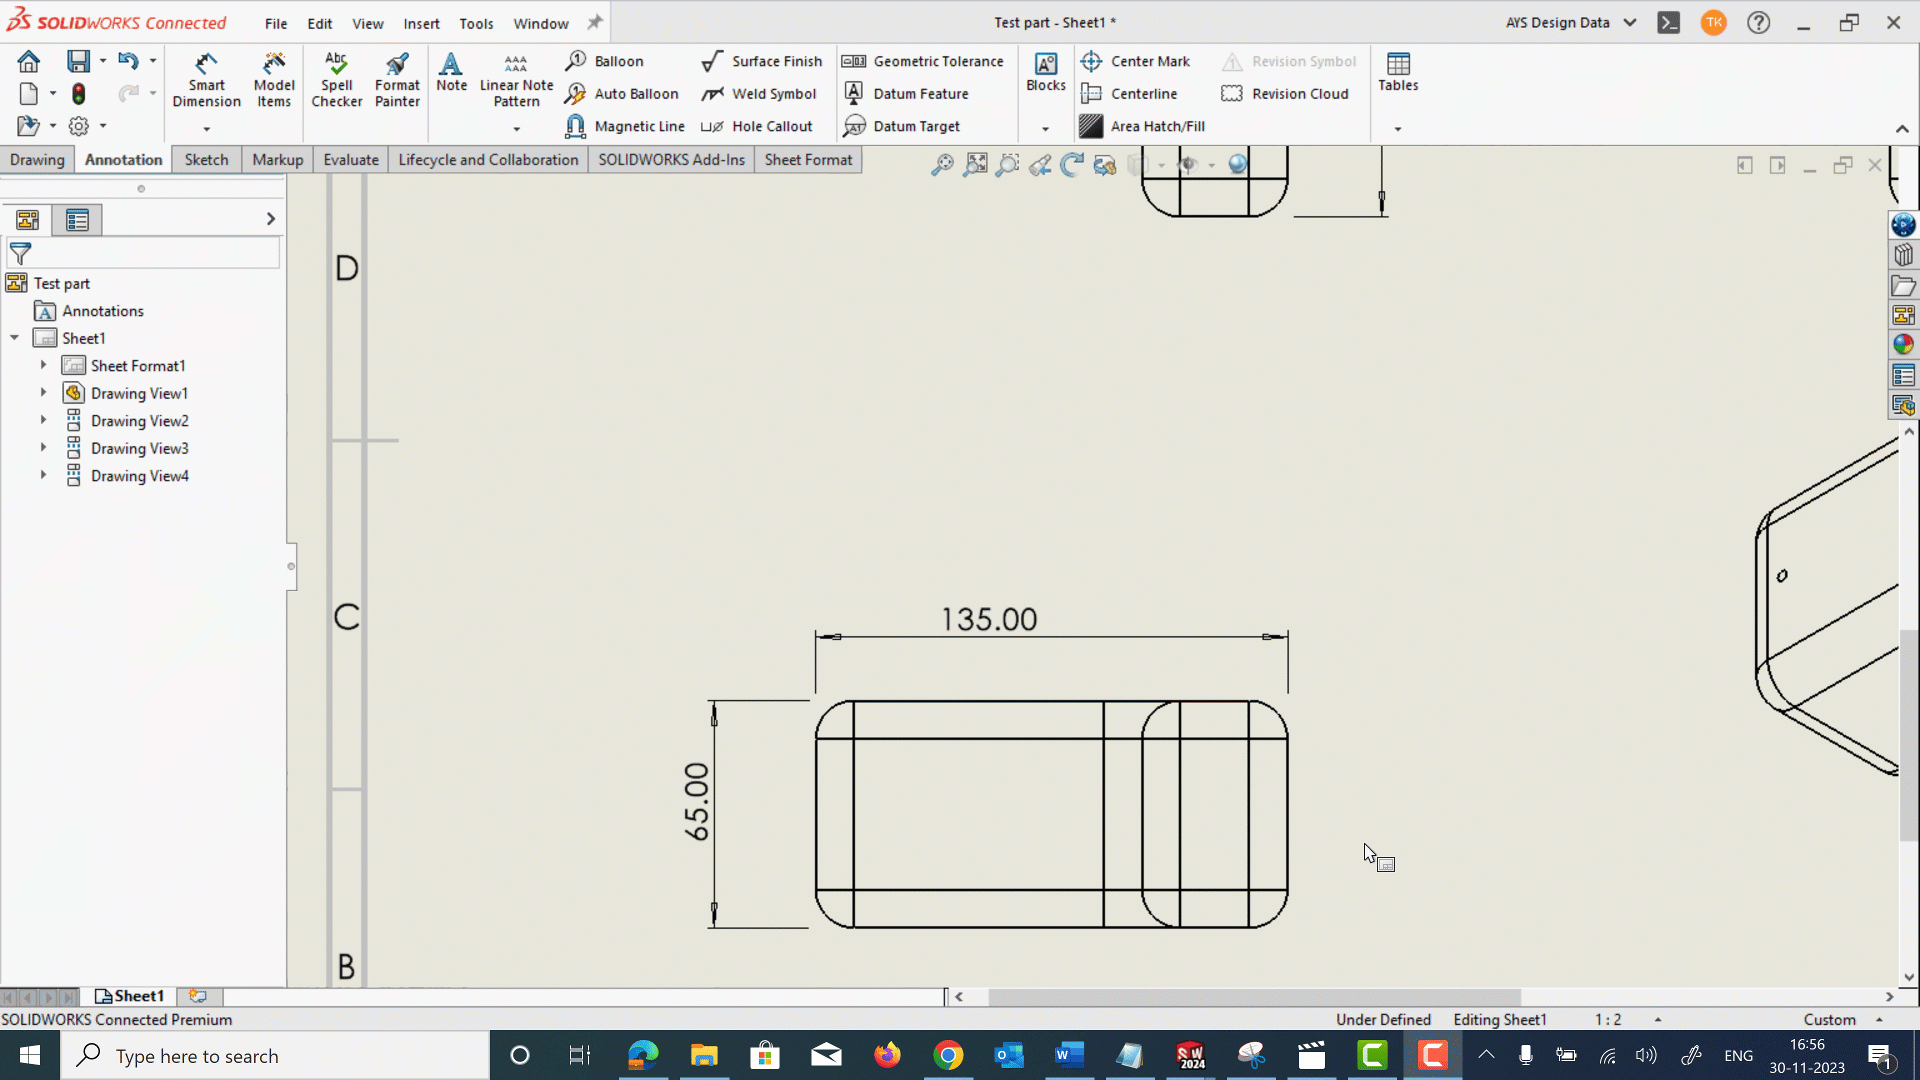
Task: Collapse the Sheet1 tree node
Action: 15,338
